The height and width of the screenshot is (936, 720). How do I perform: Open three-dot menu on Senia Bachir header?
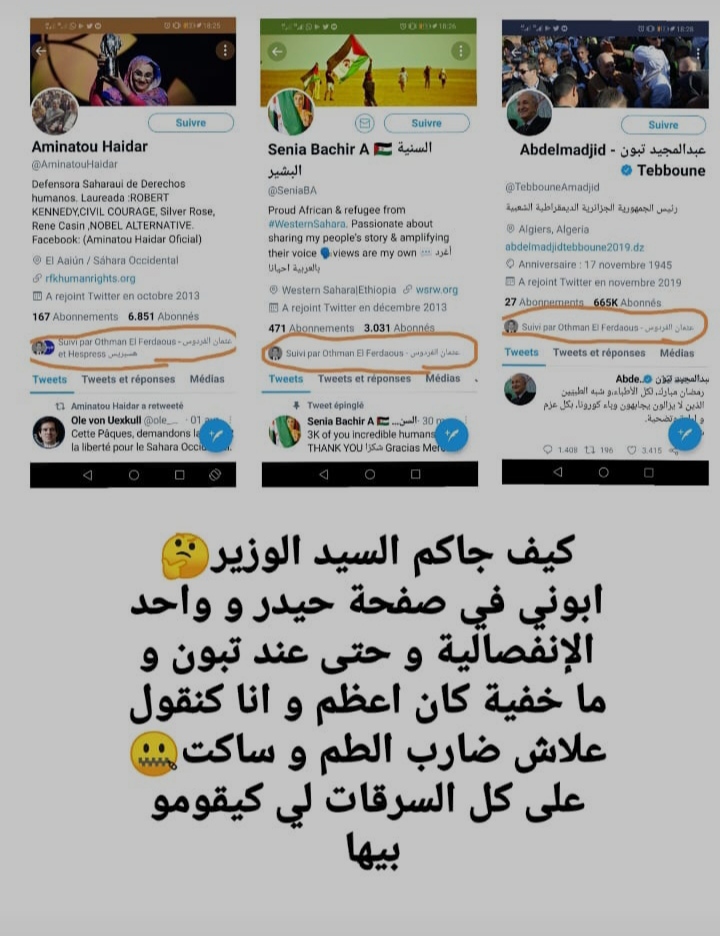[x=460, y=51]
